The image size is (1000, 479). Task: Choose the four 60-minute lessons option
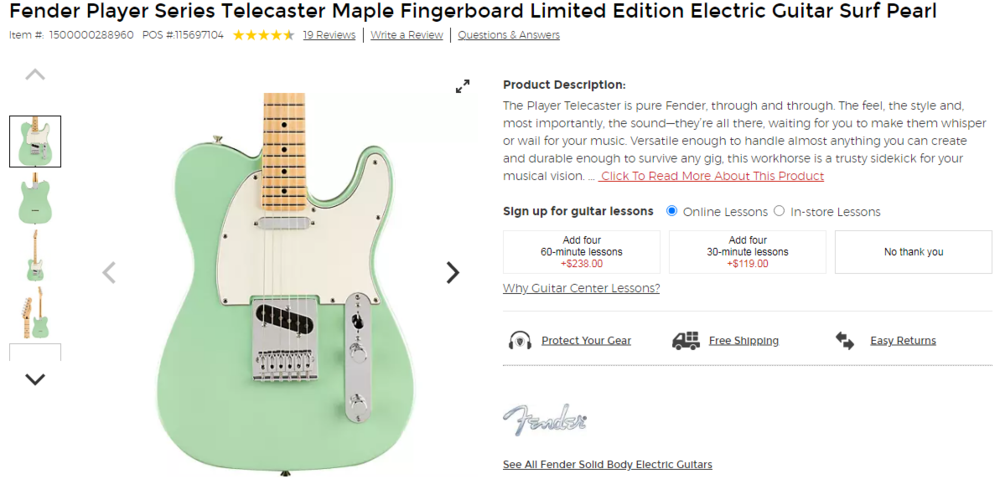[x=581, y=252]
